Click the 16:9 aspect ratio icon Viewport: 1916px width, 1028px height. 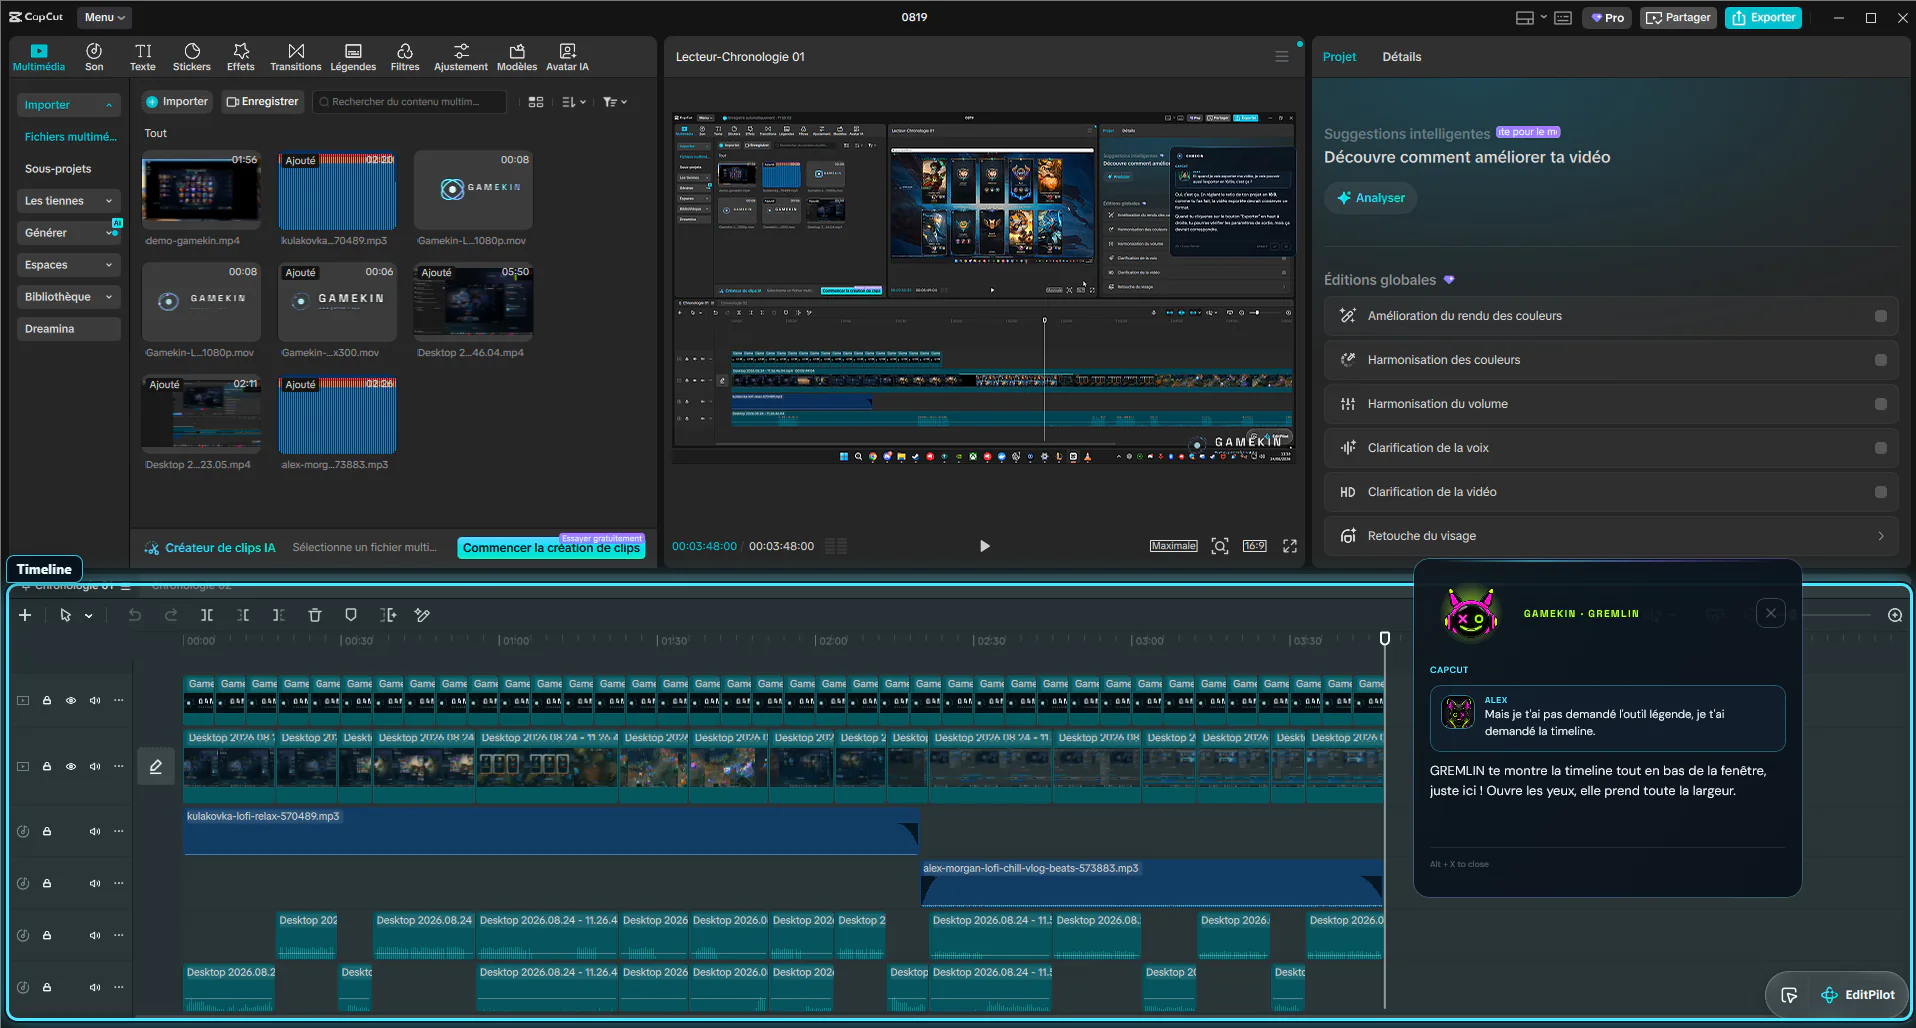point(1254,546)
